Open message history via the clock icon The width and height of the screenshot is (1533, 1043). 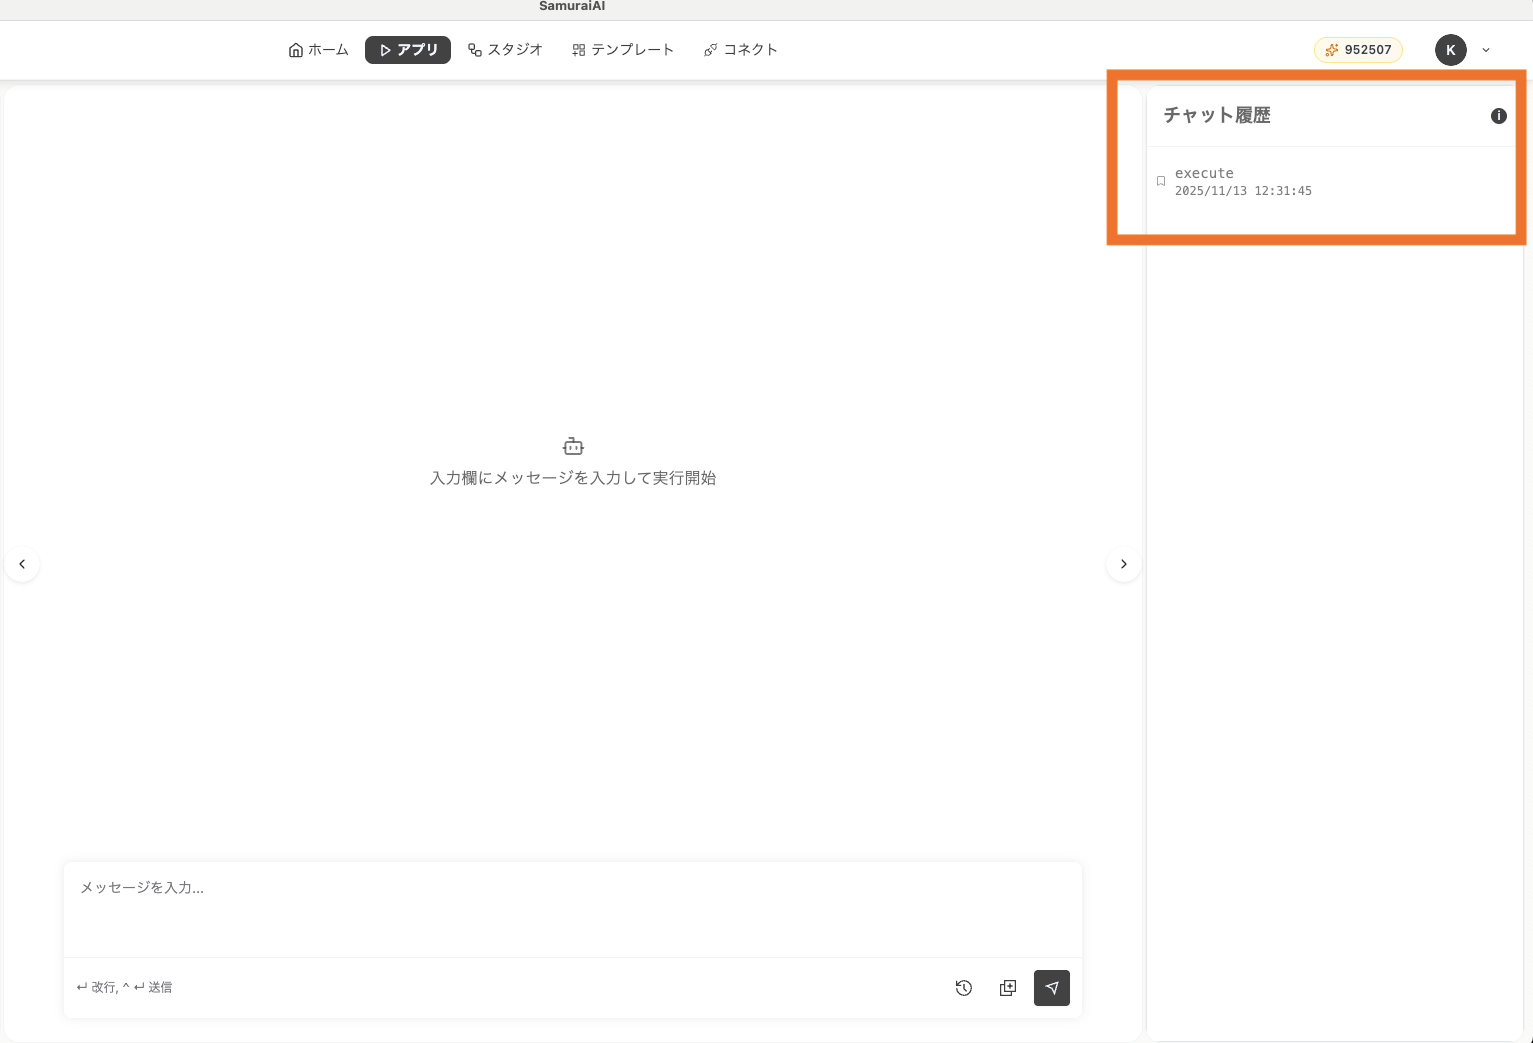[963, 987]
